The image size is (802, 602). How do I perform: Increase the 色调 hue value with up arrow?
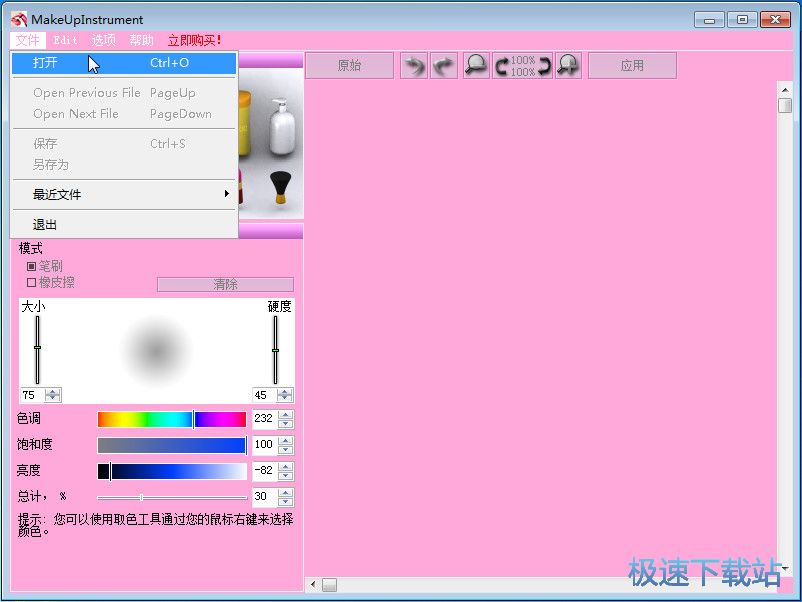[286, 415]
